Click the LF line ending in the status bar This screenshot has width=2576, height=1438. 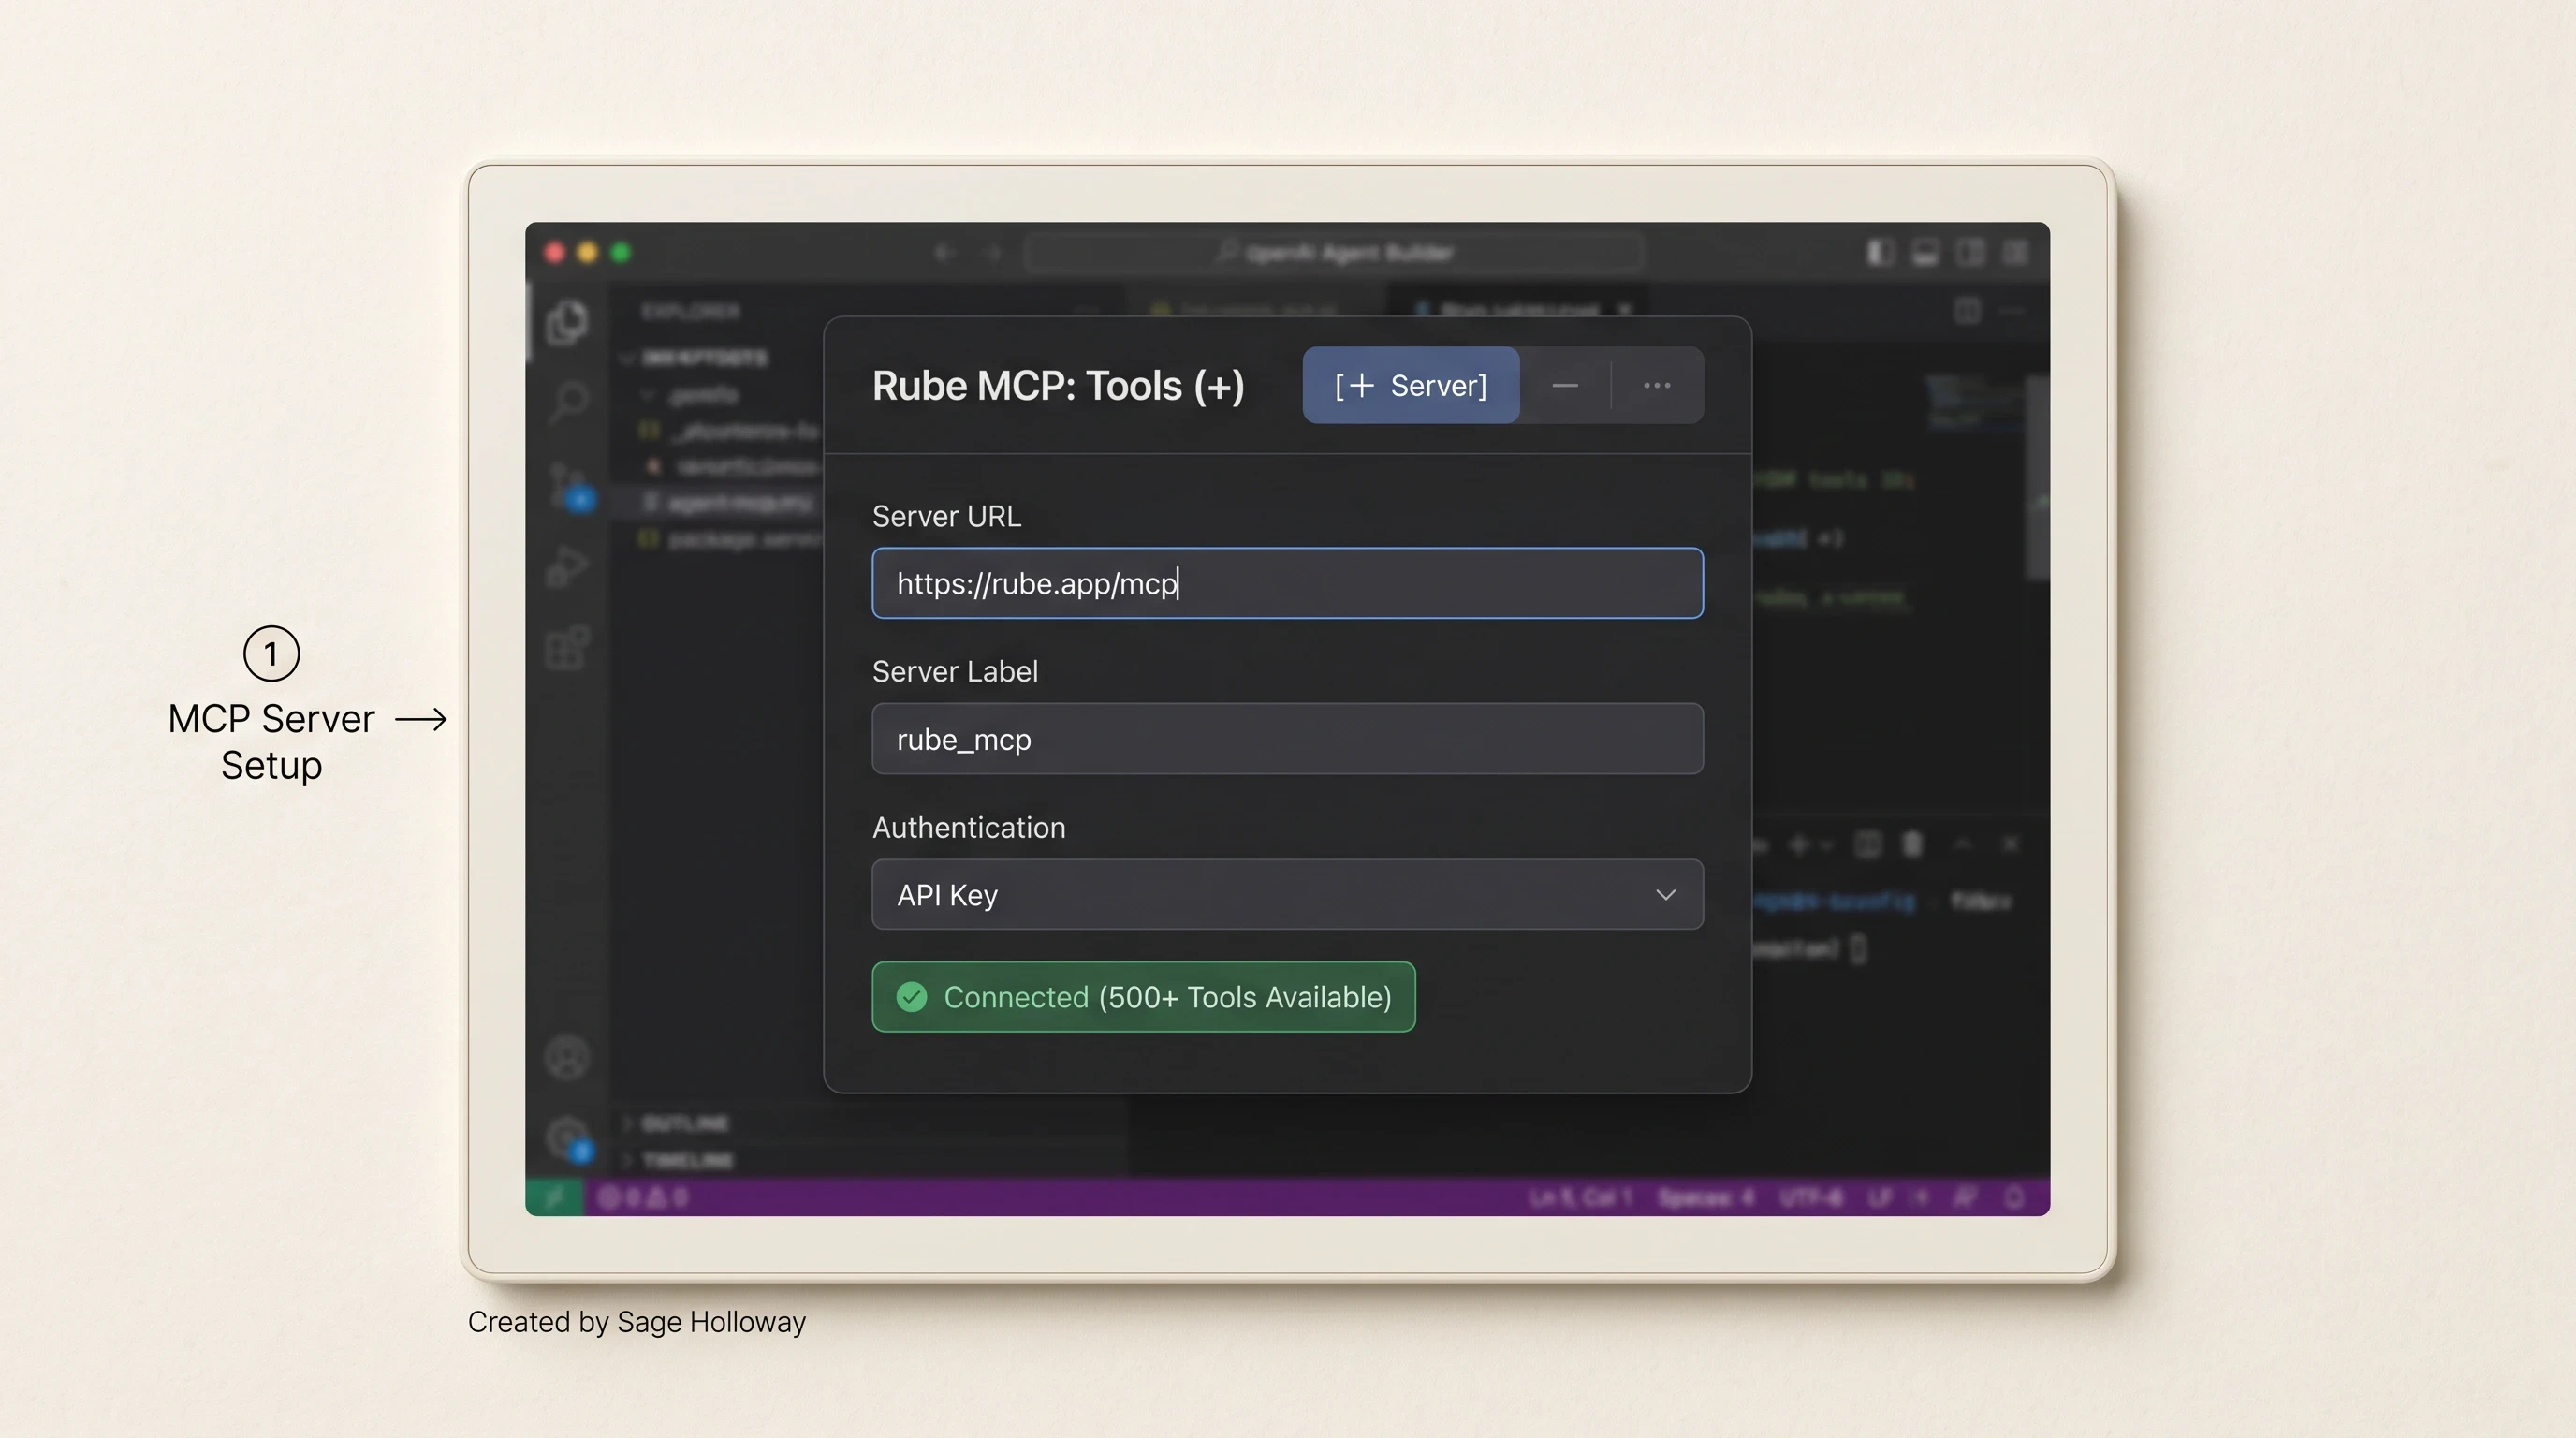(x=1880, y=1197)
